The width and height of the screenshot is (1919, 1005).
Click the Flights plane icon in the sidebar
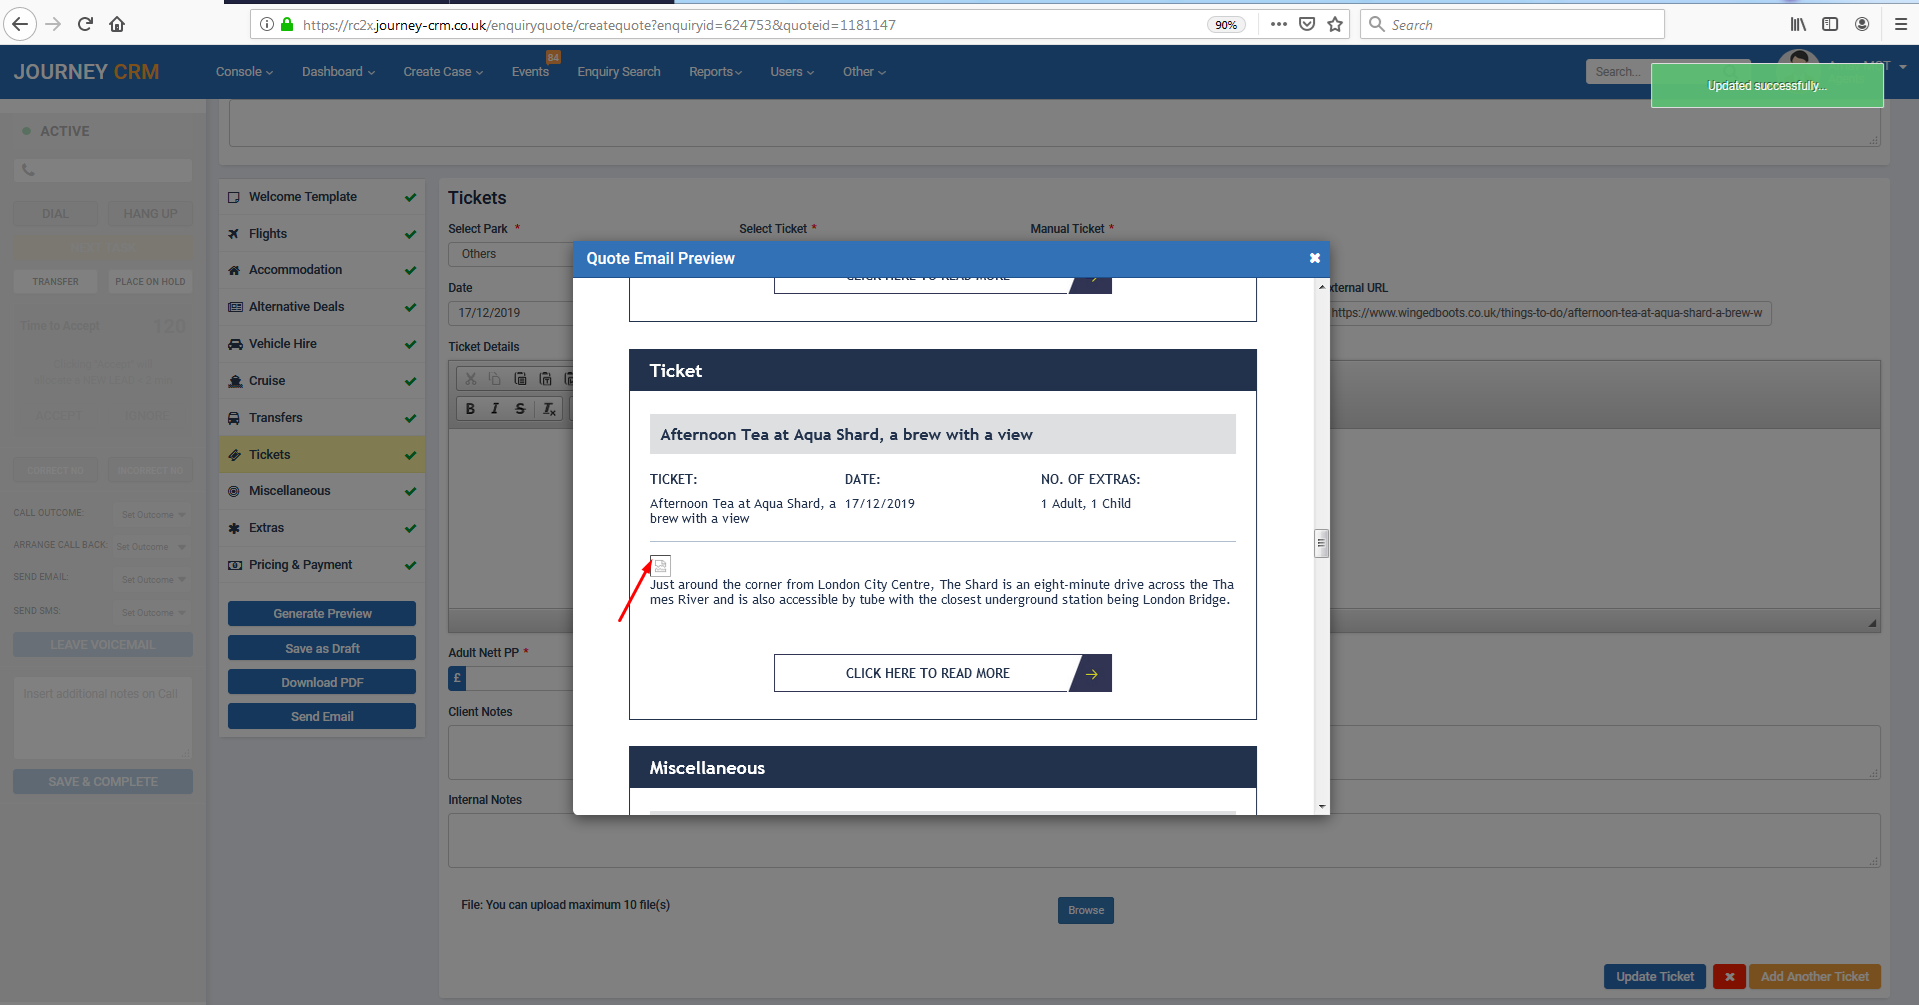point(234,234)
